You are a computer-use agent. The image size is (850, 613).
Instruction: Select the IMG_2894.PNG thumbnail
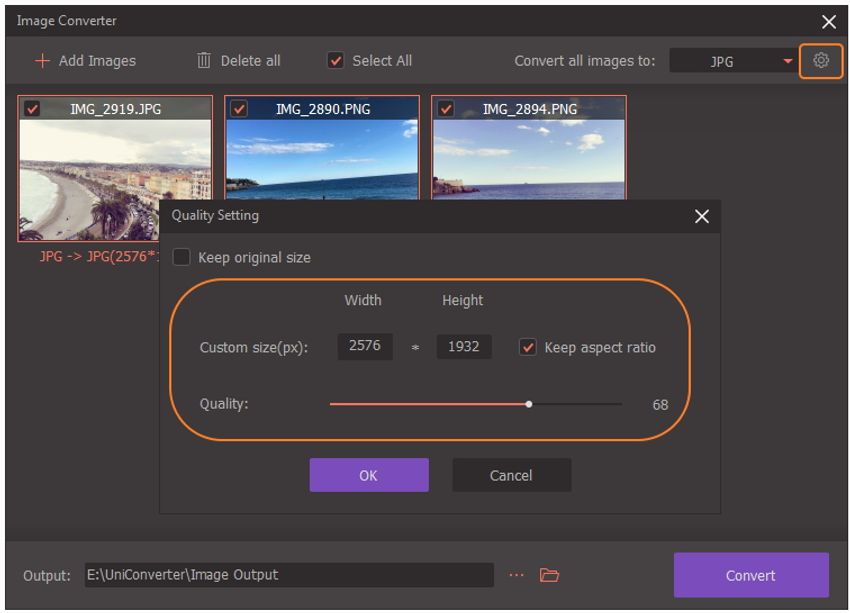(528, 160)
